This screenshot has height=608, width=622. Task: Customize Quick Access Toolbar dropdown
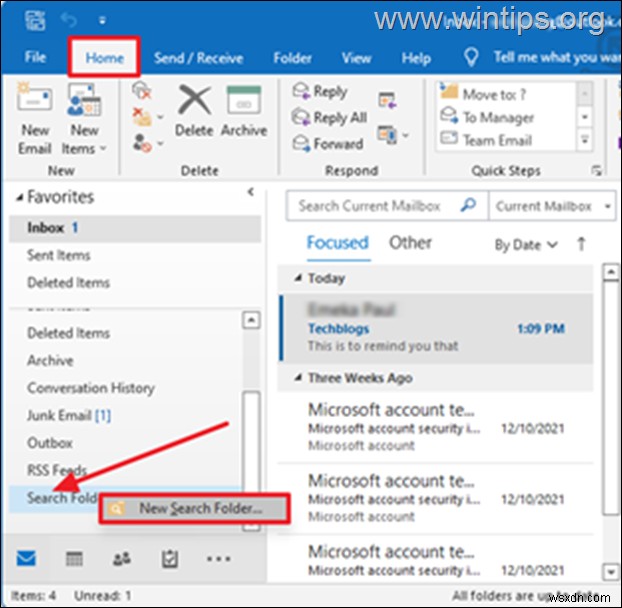point(102,21)
